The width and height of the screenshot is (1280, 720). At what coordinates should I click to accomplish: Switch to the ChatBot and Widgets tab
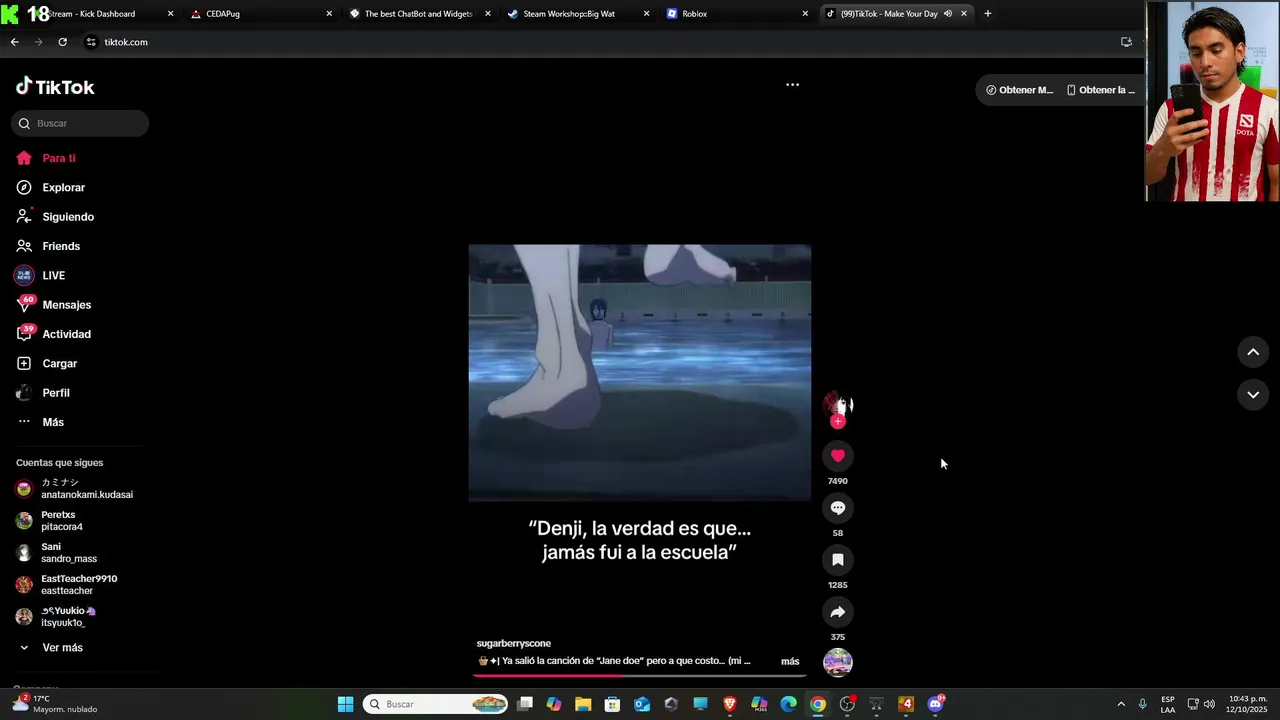420,14
